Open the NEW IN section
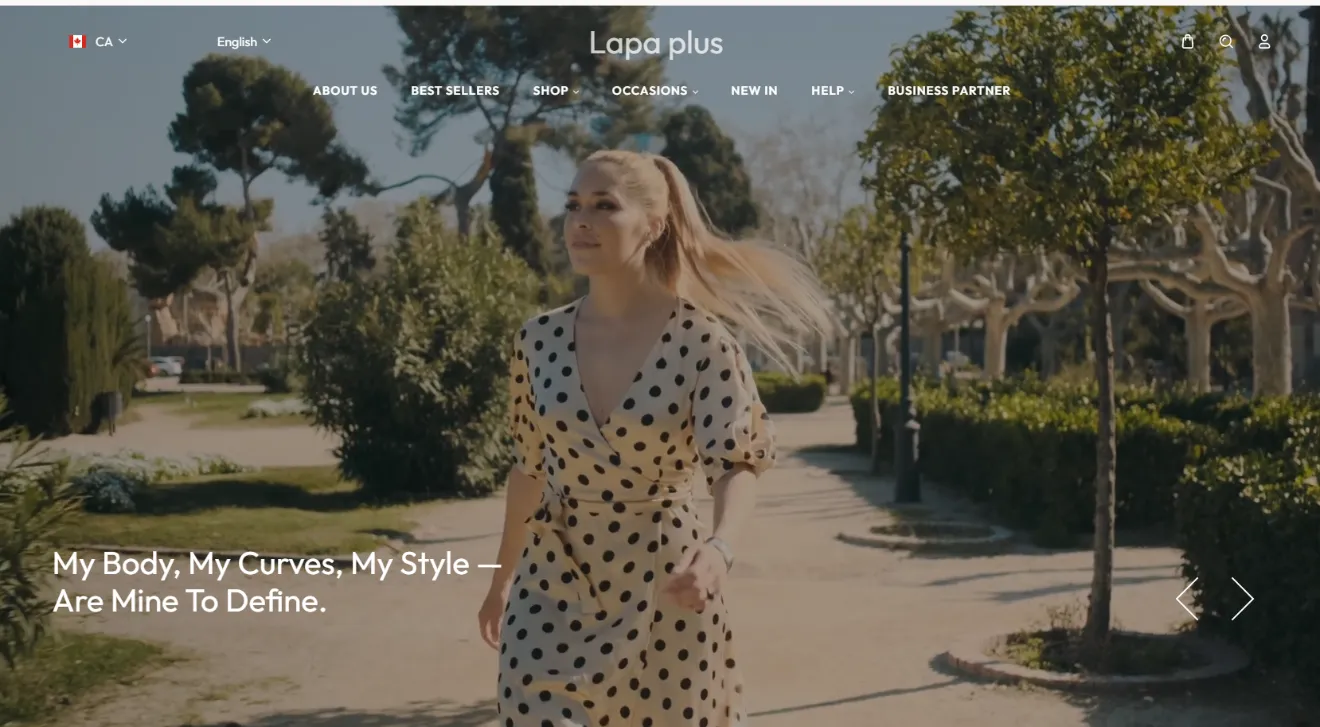1320x727 pixels. coord(754,90)
